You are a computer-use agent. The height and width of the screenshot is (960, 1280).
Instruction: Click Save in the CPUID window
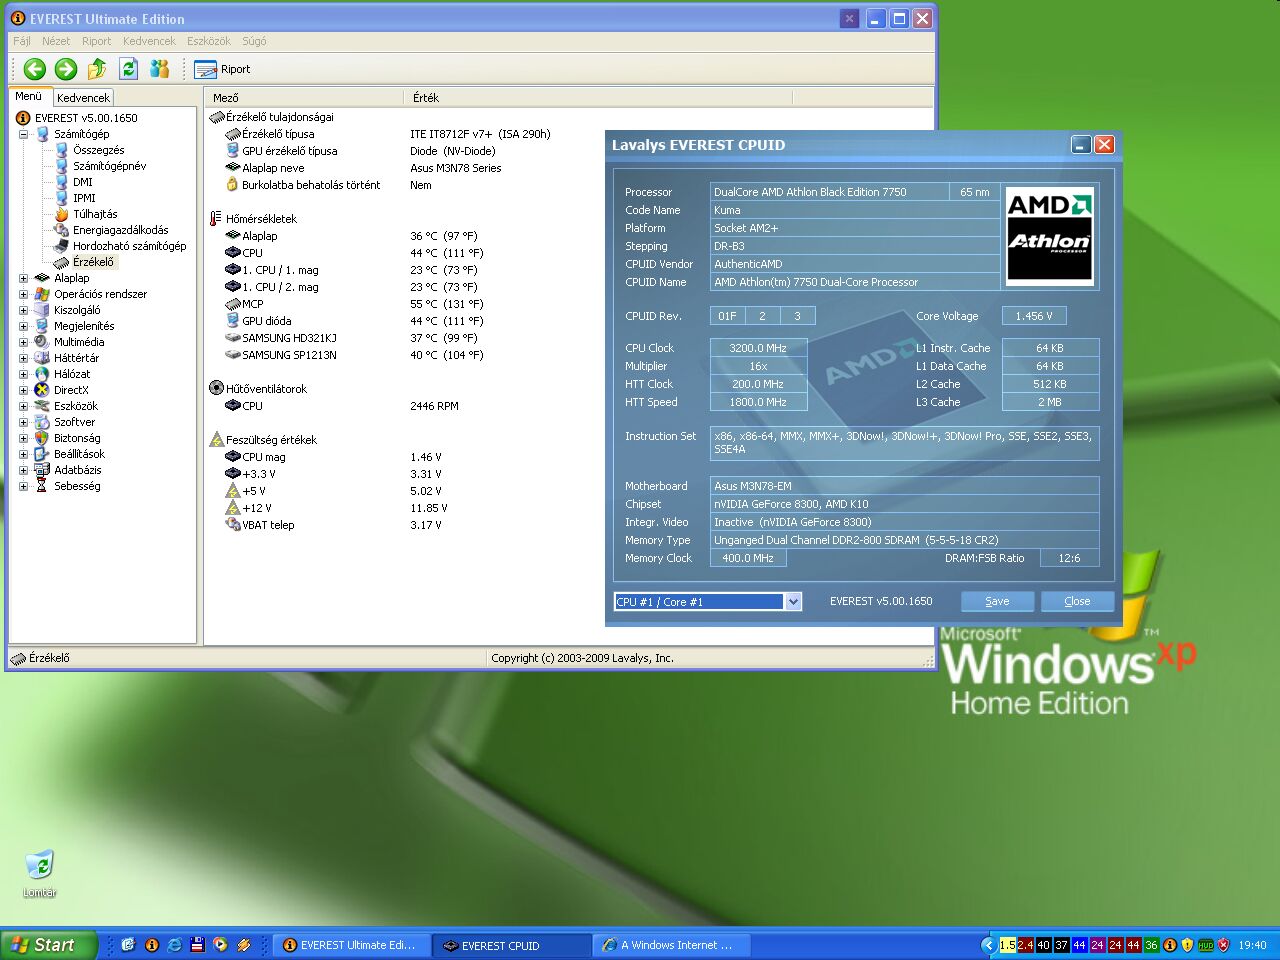(x=997, y=601)
